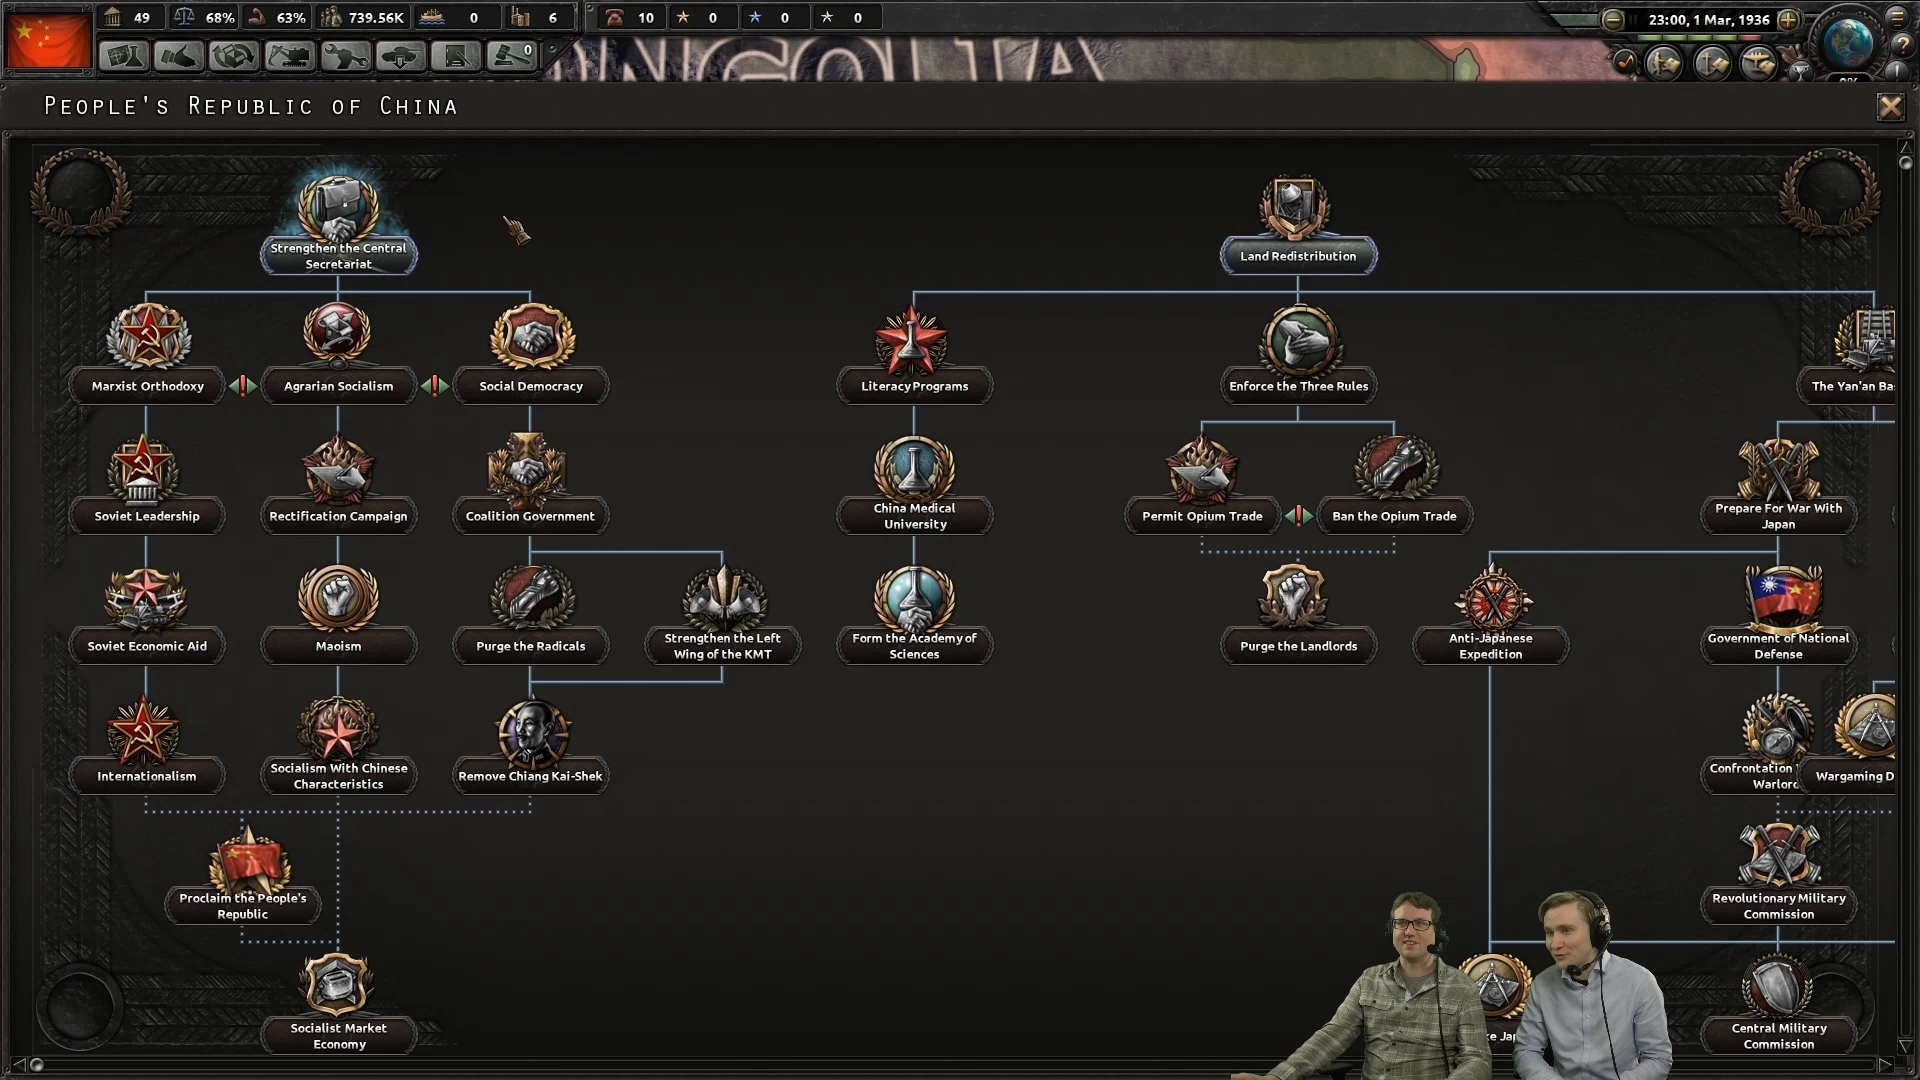Toggle pause by clicking the date display

[x=1709, y=19]
